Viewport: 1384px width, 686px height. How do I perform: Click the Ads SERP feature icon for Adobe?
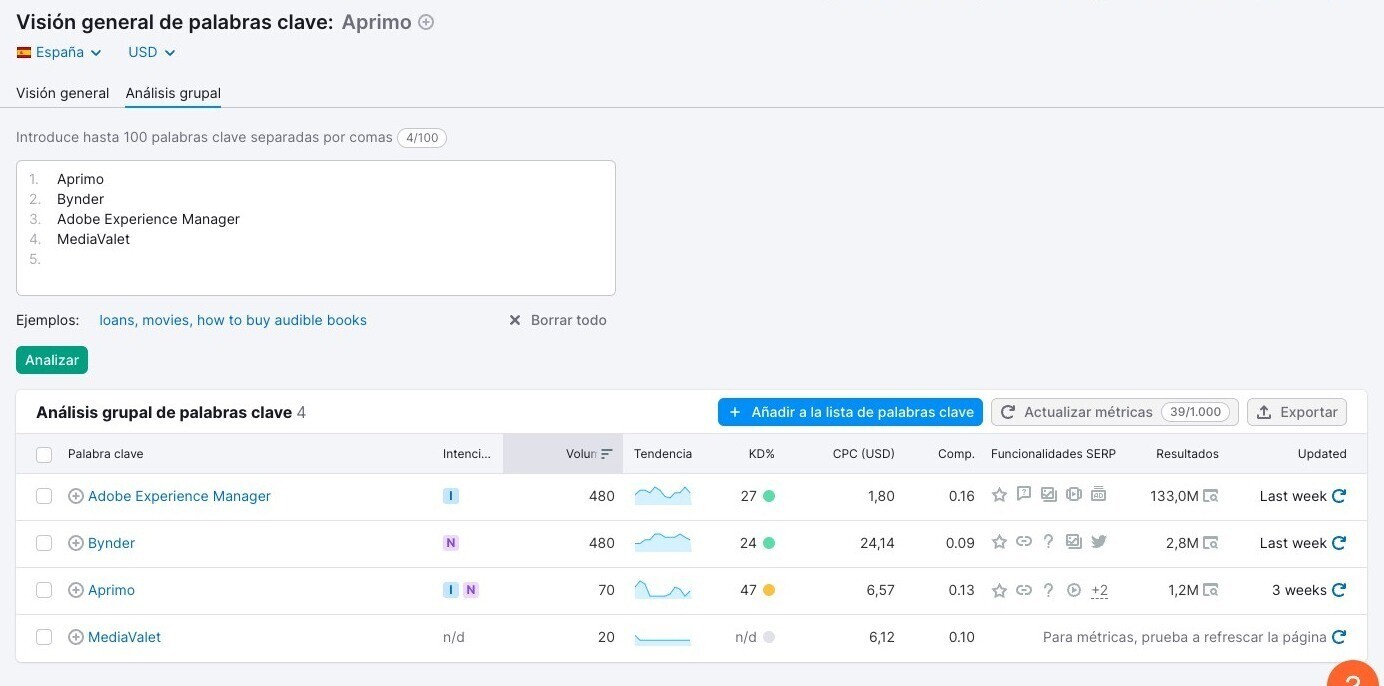click(1098, 494)
